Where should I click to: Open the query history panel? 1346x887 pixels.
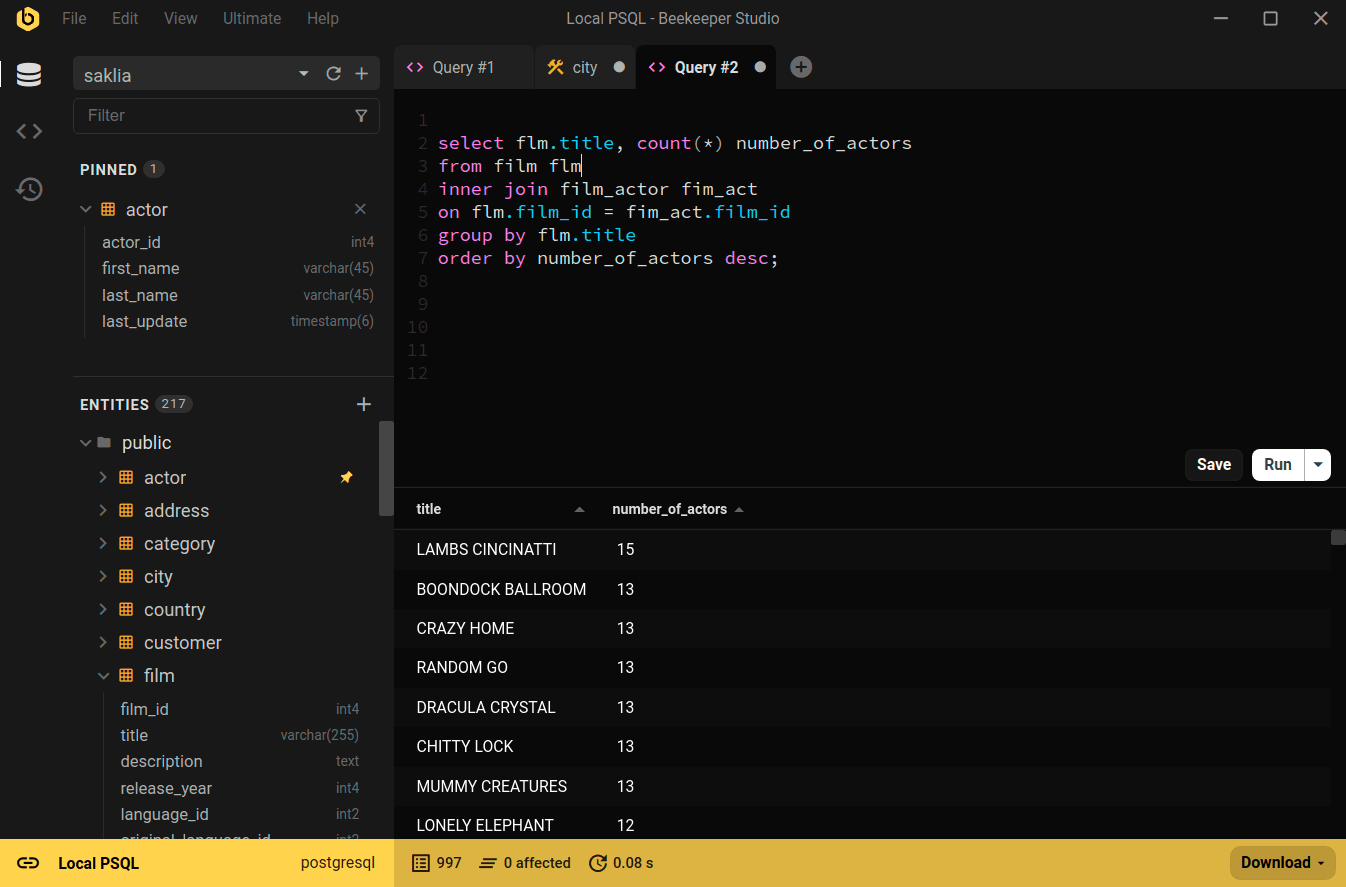(29, 189)
